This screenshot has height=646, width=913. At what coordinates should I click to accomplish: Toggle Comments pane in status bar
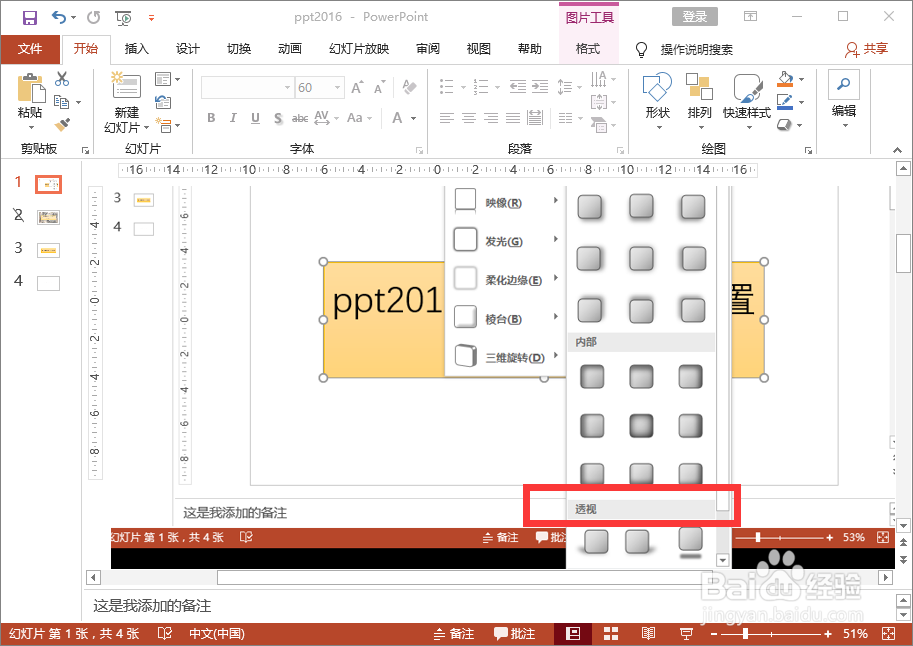515,634
